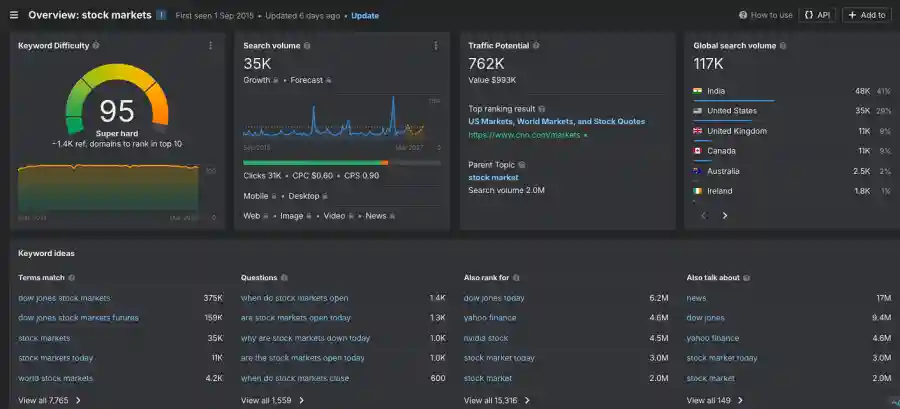Open the API button
This screenshot has width=900, height=409.
click(x=817, y=15)
